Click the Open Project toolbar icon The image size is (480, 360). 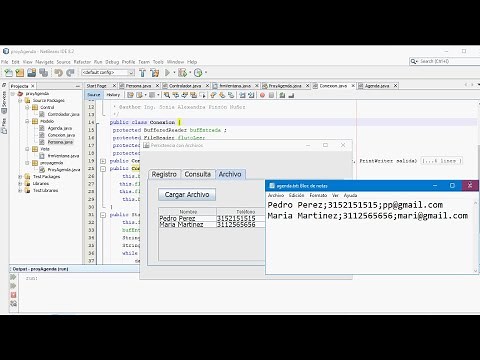[x=32, y=72]
